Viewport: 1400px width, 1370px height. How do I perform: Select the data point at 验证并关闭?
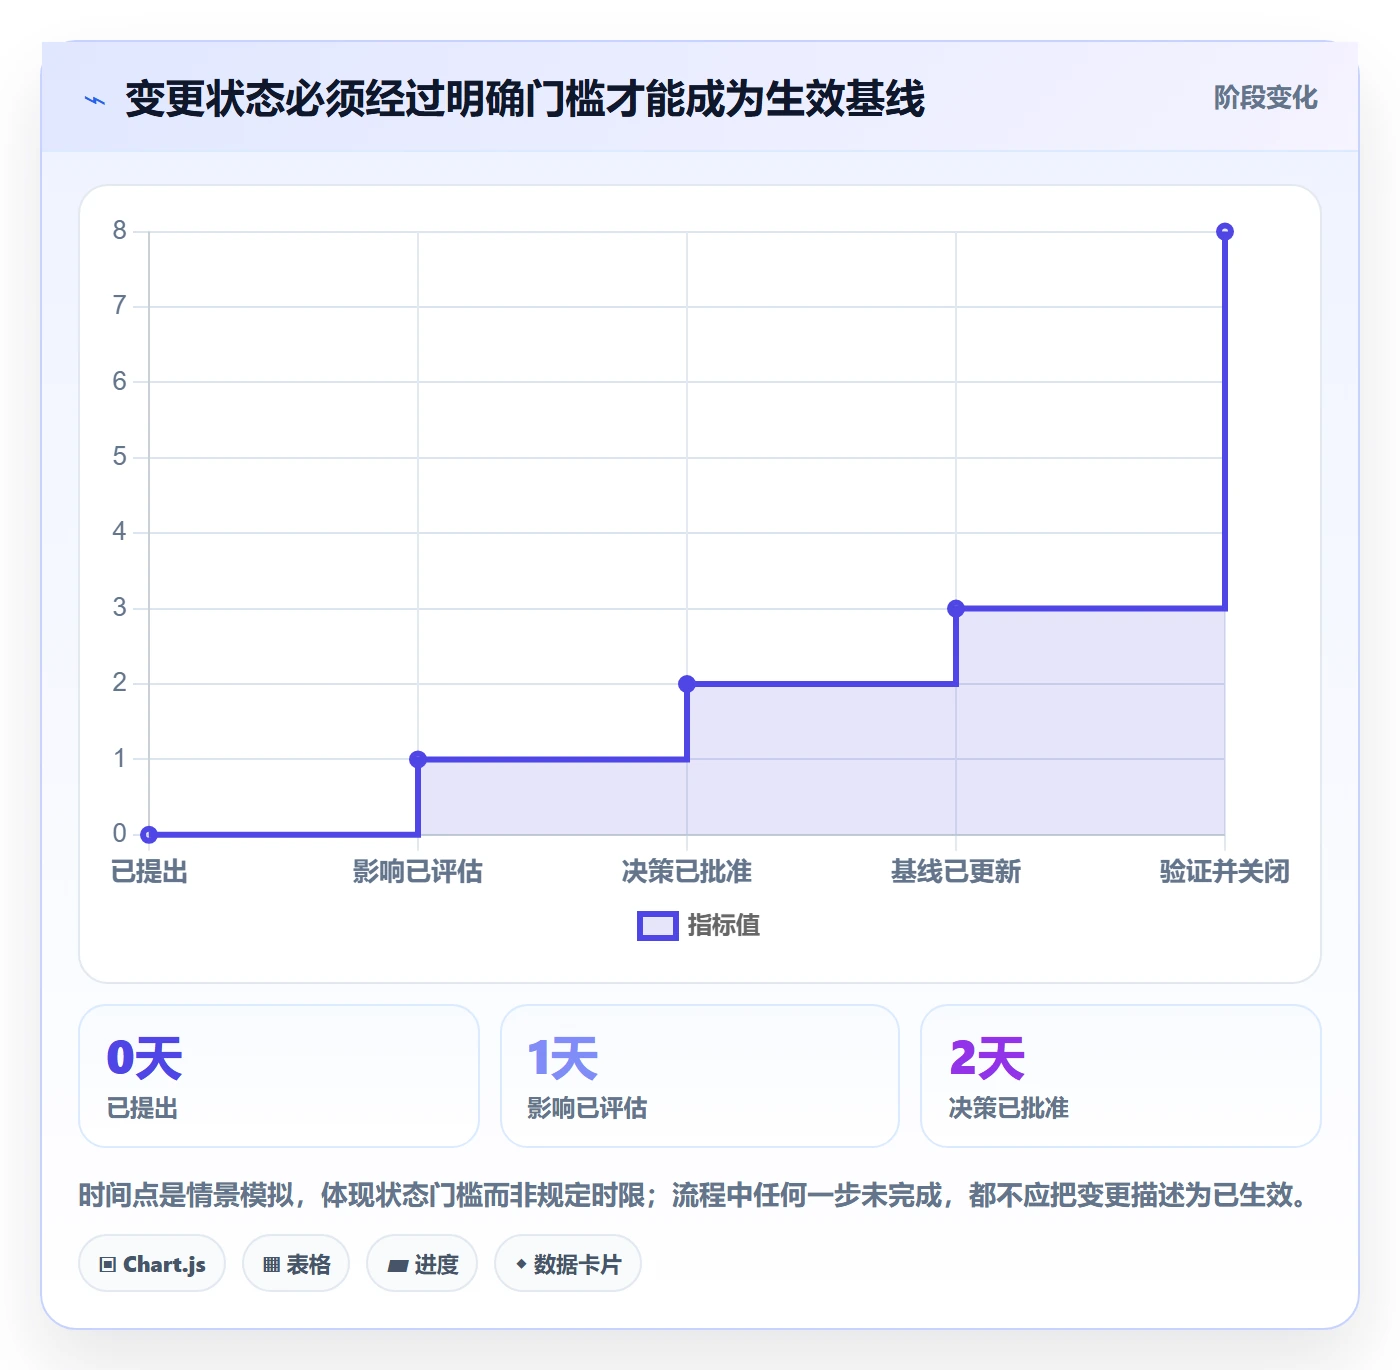(1225, 232)
